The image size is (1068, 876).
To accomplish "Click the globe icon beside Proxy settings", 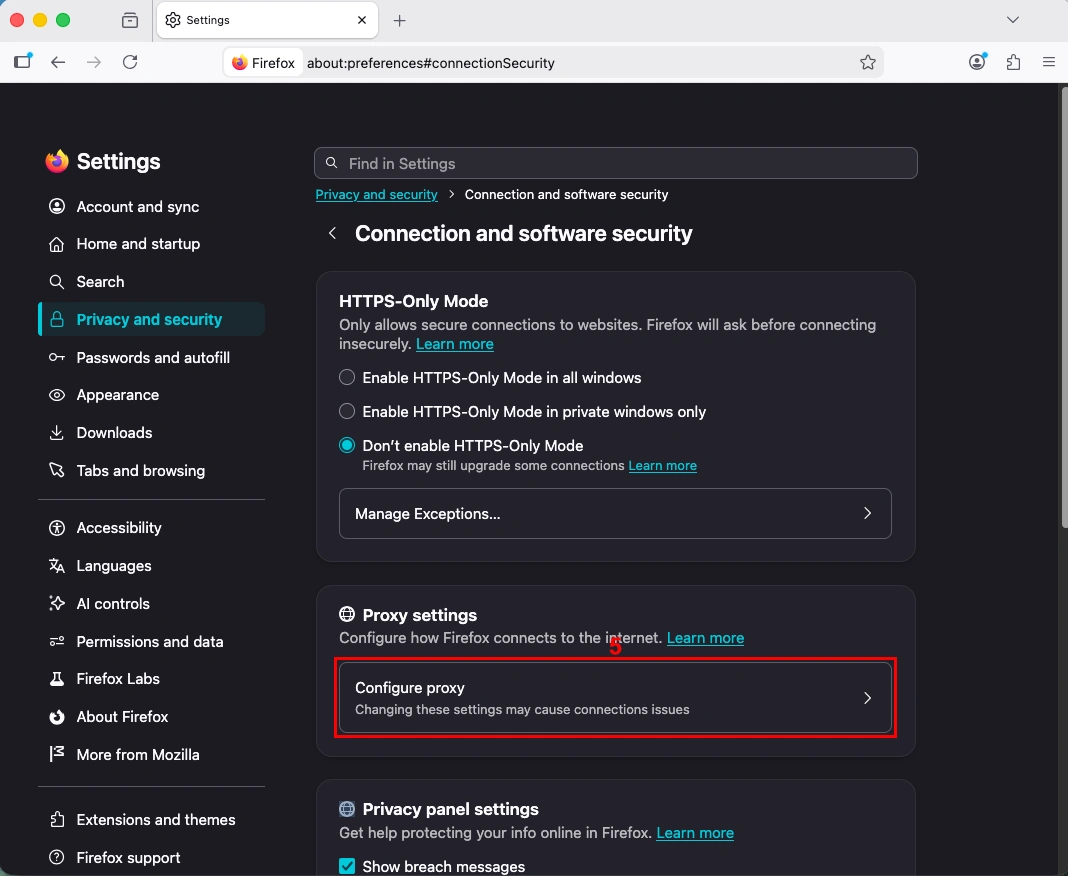I will [347, 614].
